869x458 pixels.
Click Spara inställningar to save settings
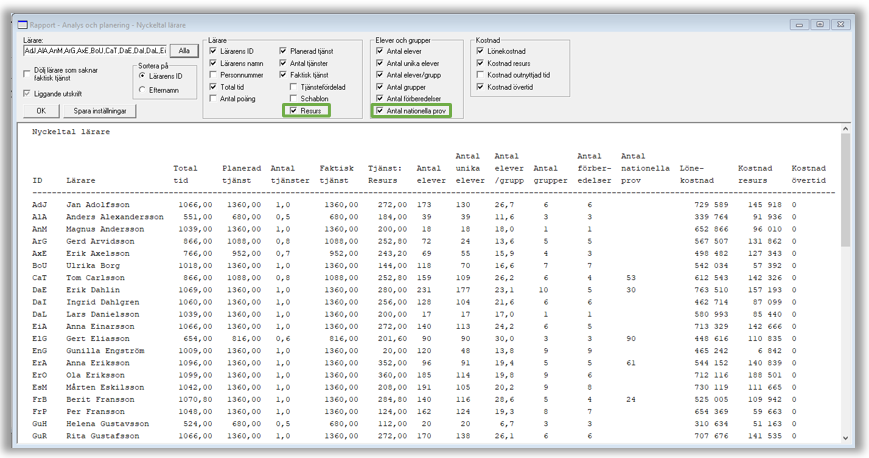[100, 110]
